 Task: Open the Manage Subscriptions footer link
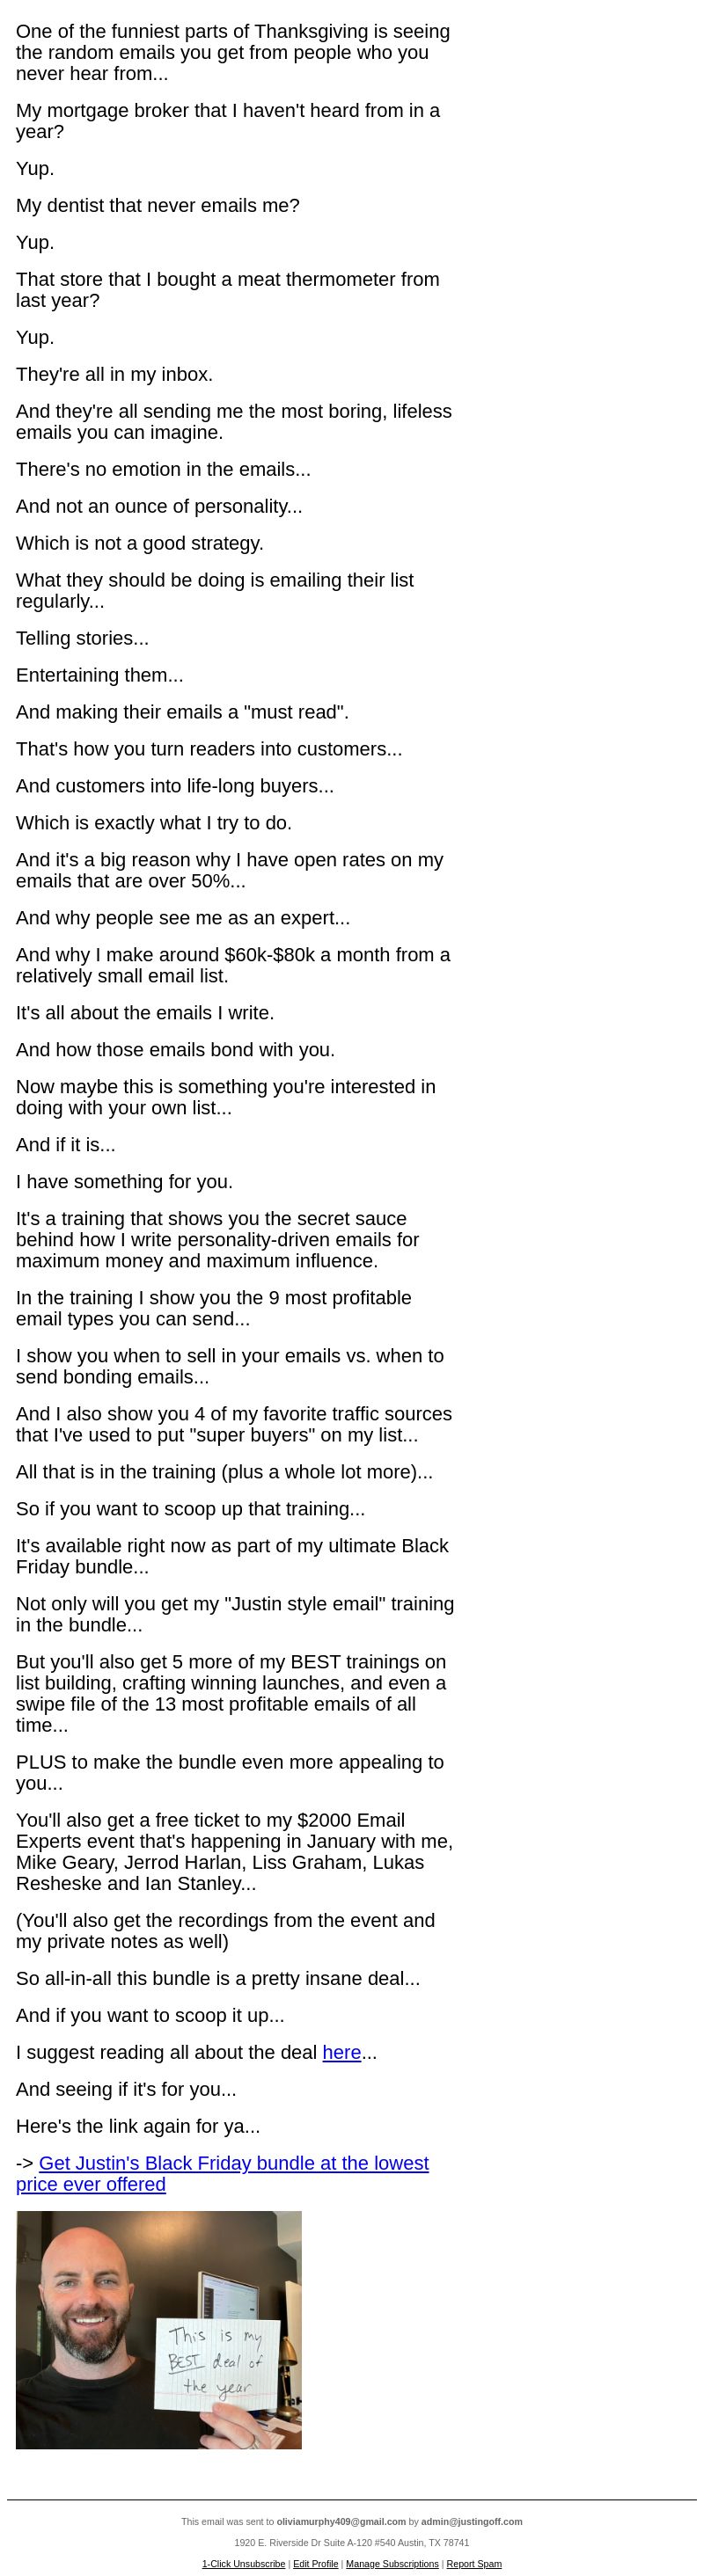pyautogui.click(x=392, y=2563)
